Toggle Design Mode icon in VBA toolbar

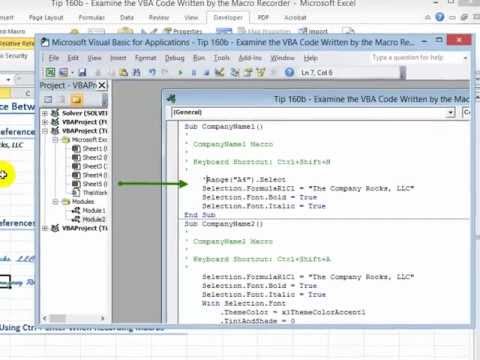(x=219, y=72)
